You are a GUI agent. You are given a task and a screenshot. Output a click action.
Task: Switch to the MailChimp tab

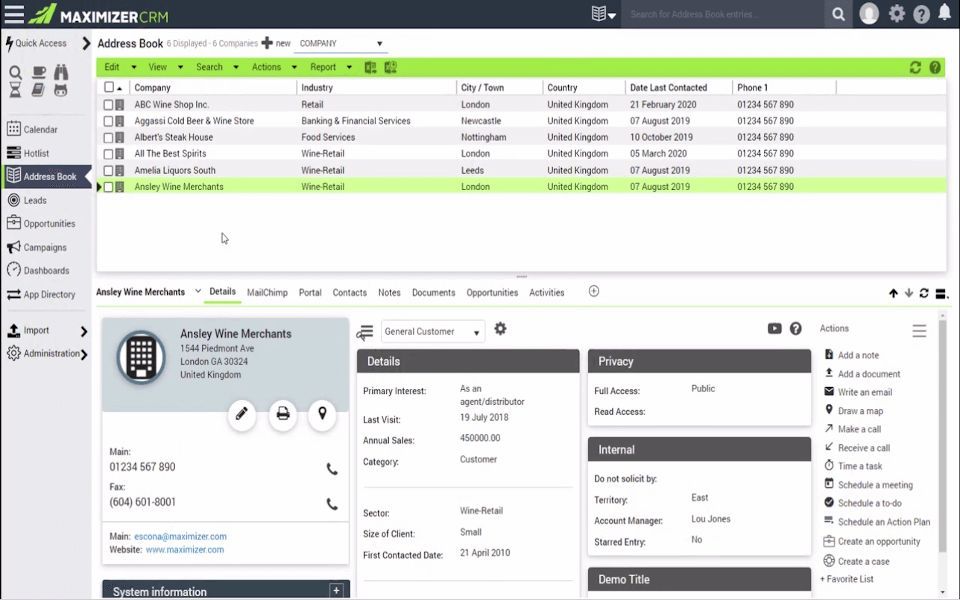click(x=267, y=293)
